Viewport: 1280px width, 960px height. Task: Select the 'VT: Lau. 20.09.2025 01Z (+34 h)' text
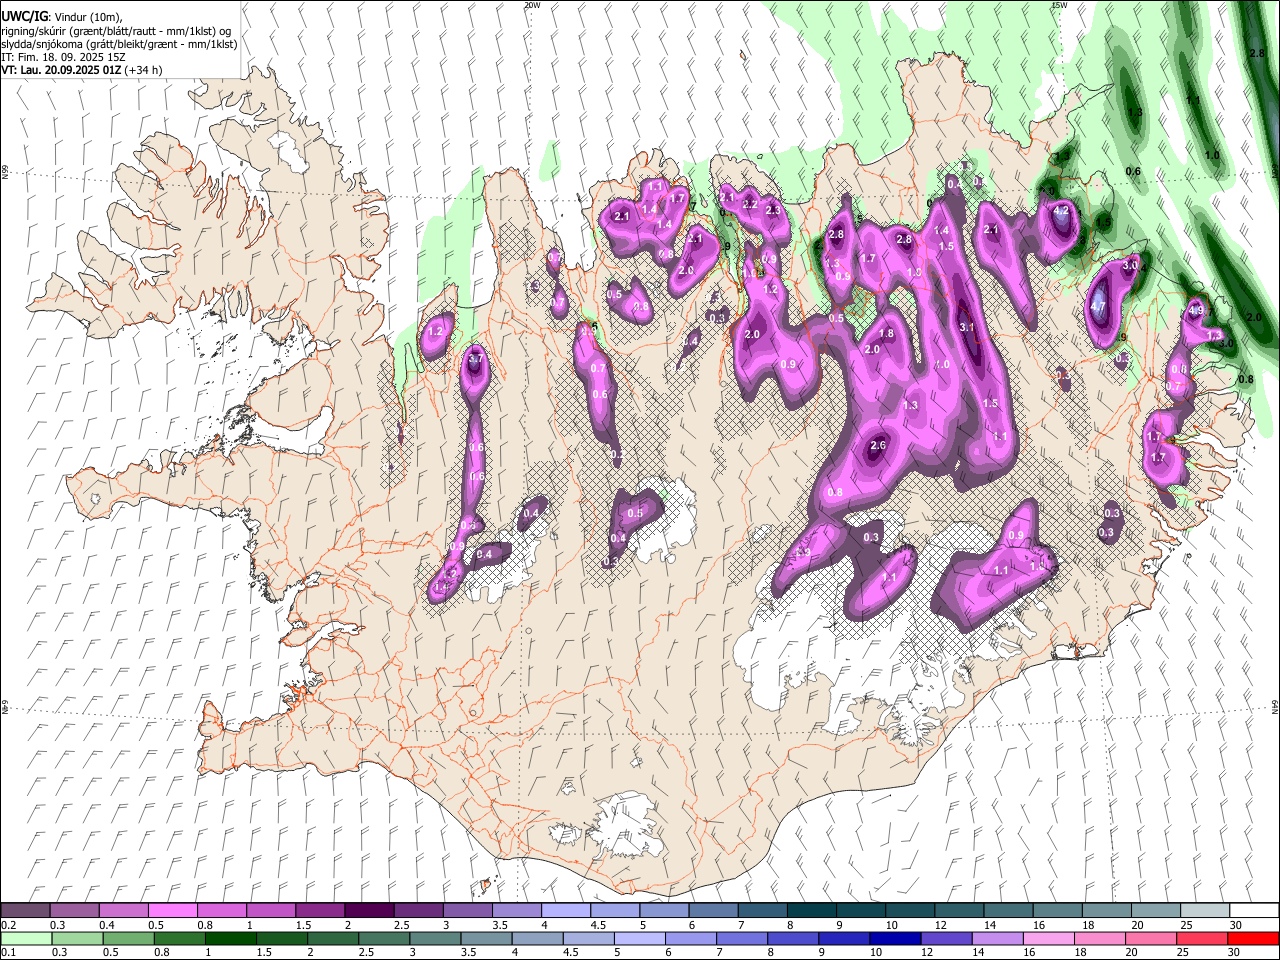pyautogui.click(x=82, y=70)
